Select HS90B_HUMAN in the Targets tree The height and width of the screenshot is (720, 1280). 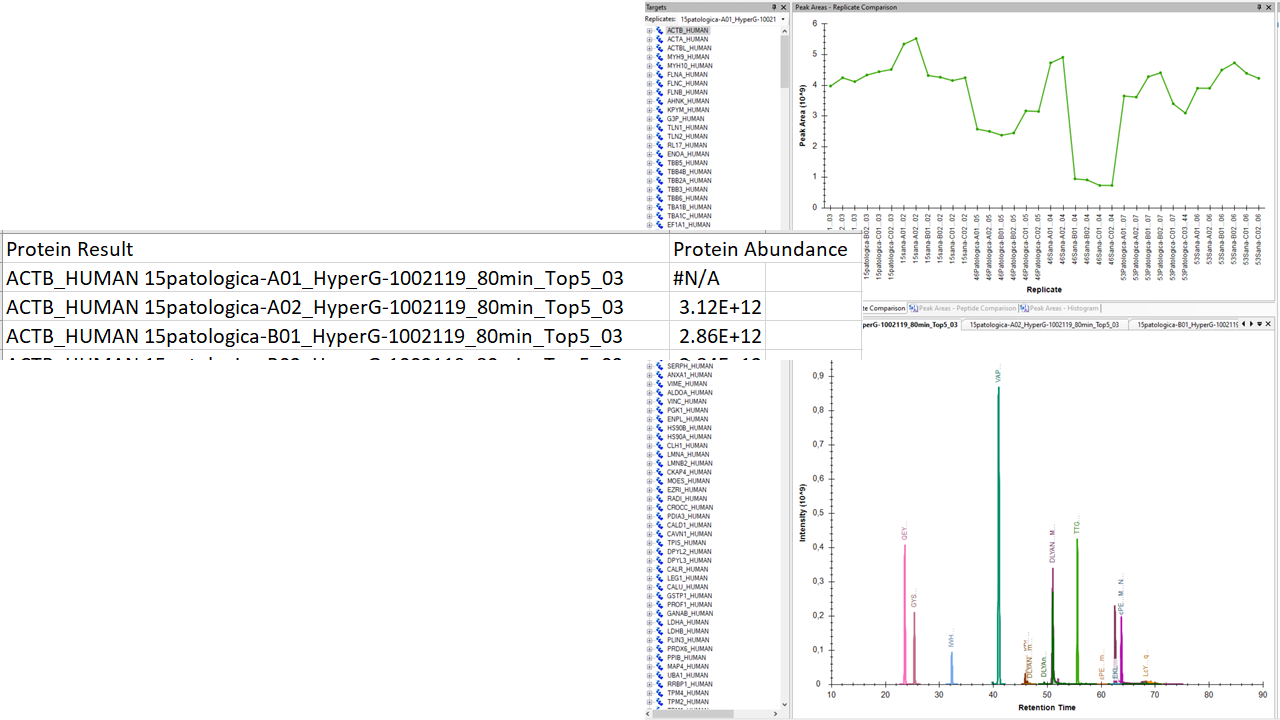pyautogui.click(x=689, y=428)
